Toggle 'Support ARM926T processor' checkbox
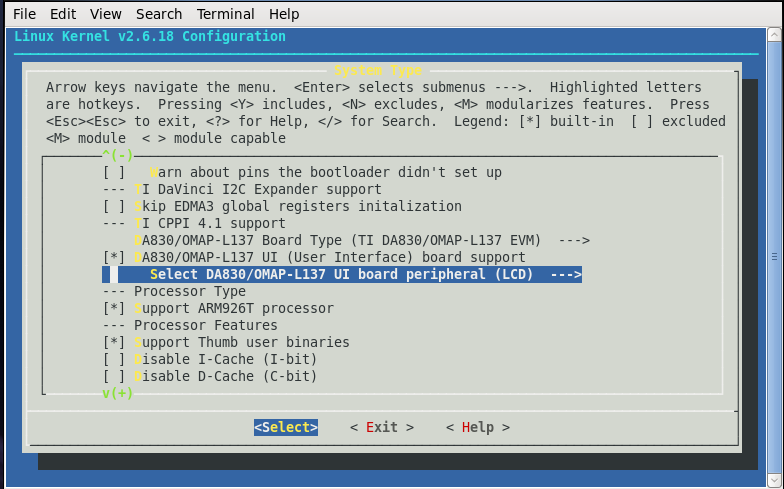Image resolution: width=784 pixels, height=489 pixels. pyautogui.click(x=114, y=308)
